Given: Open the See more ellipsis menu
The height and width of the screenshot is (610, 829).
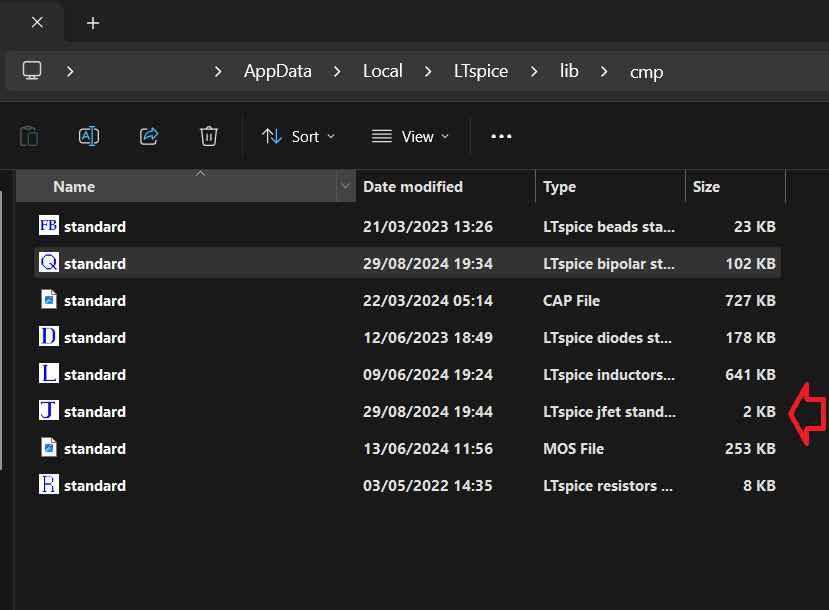Looking at the screenshot, I should click(501, 136).
